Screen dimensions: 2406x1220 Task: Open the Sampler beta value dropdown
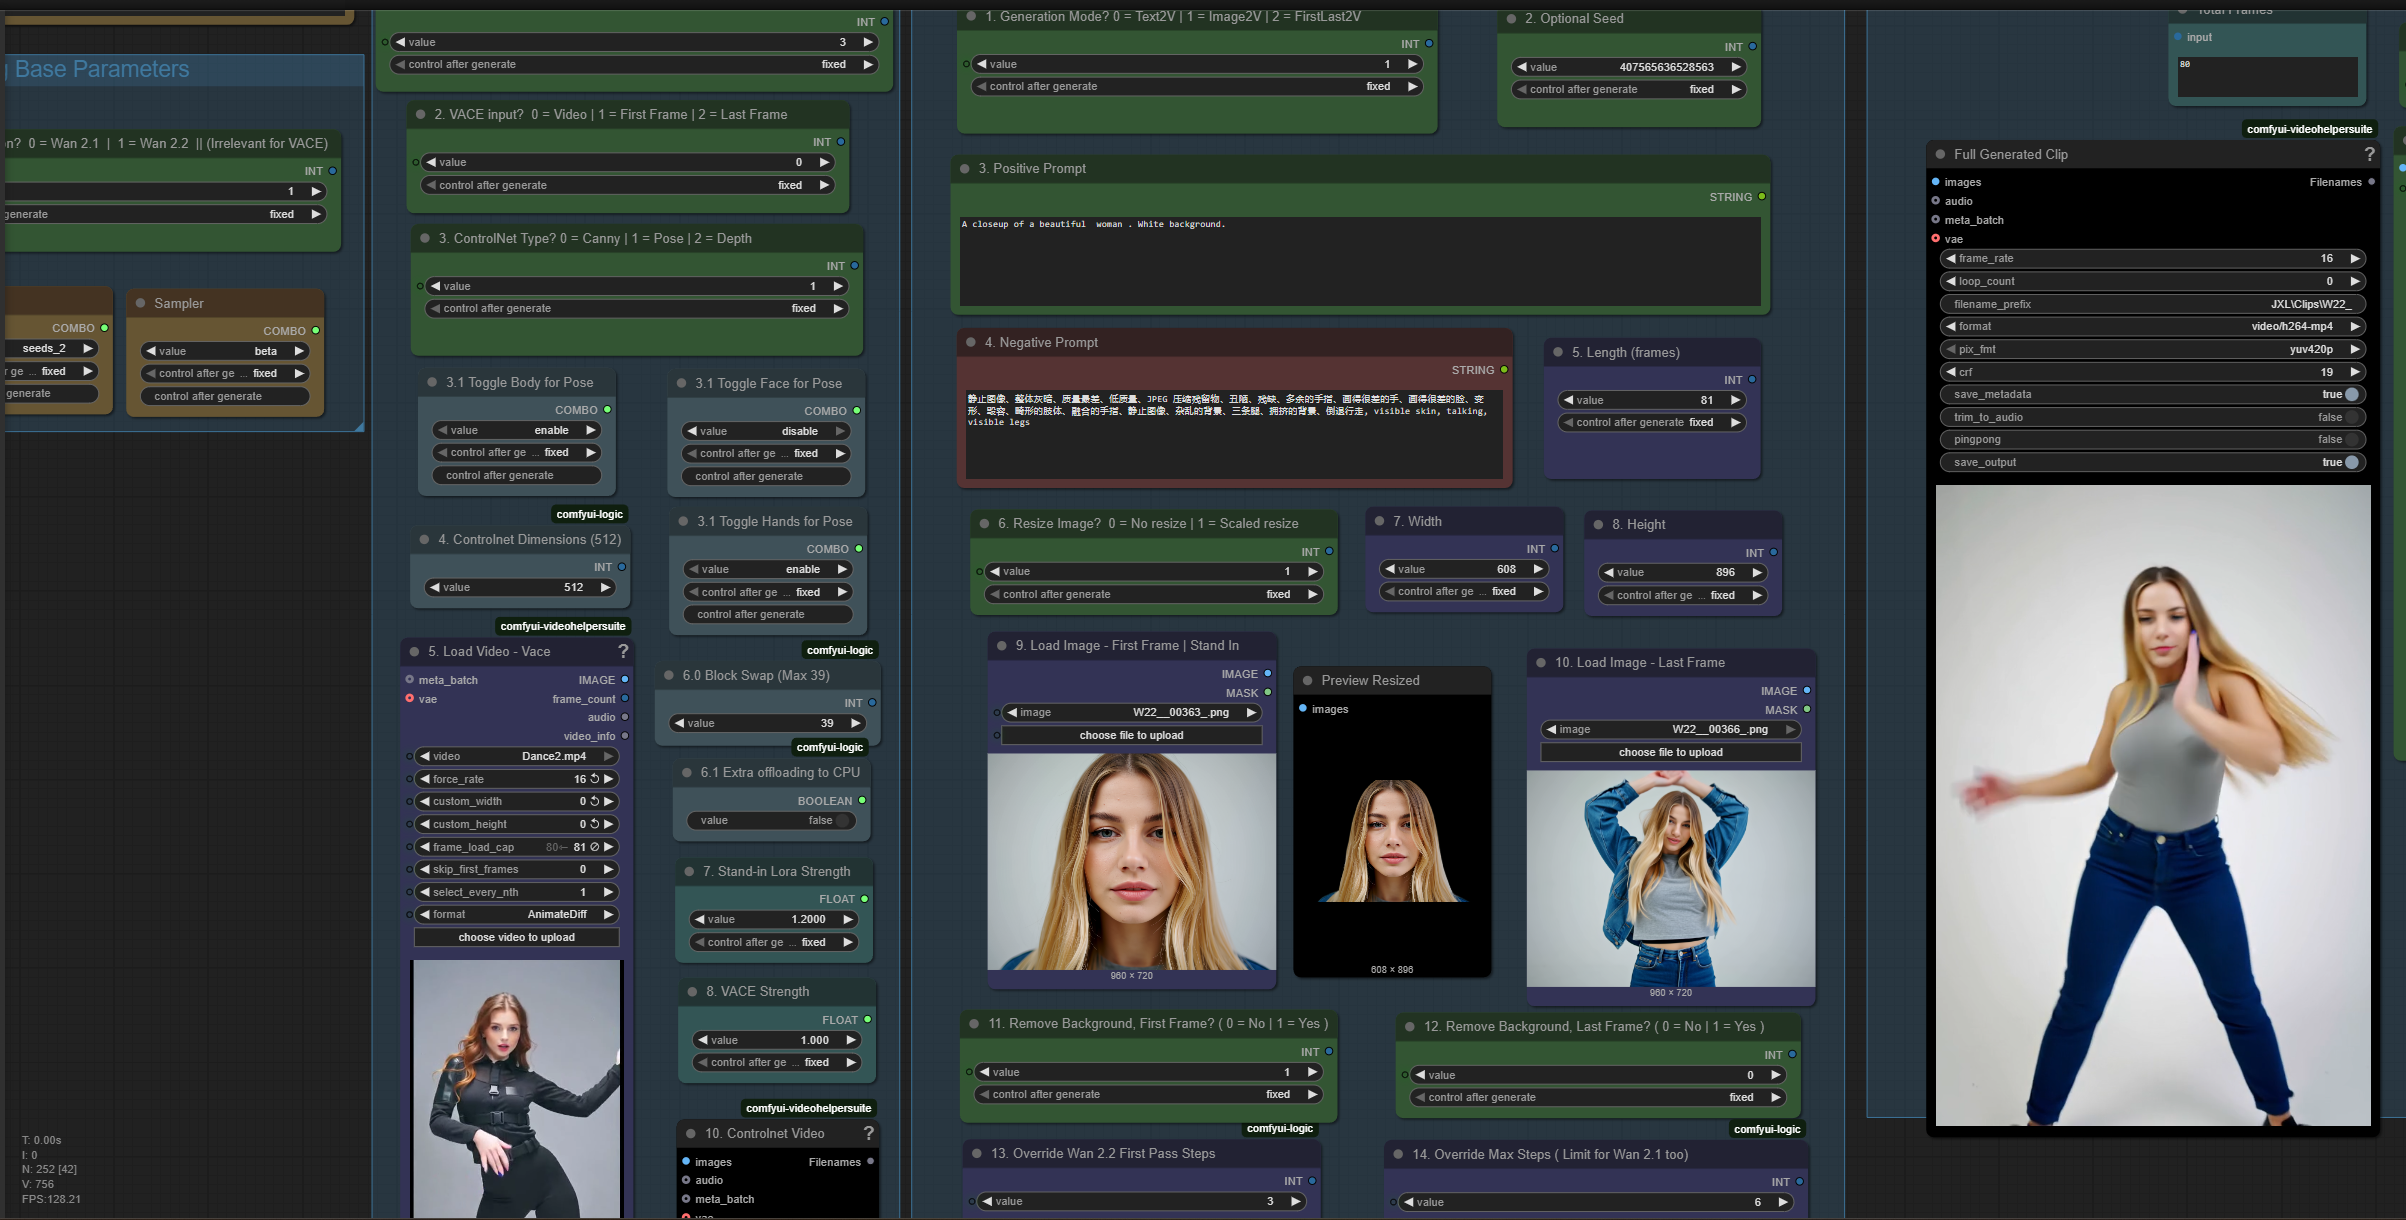(x=225, y=351)
